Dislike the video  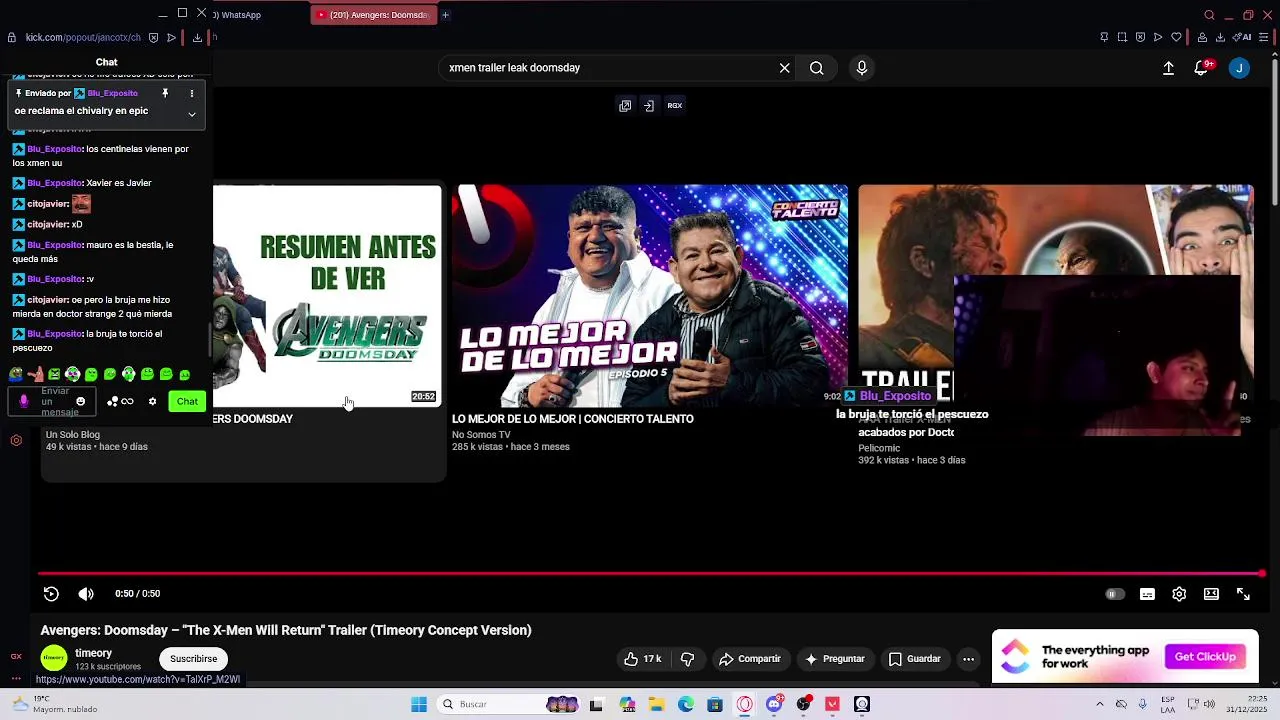point(687,659)
